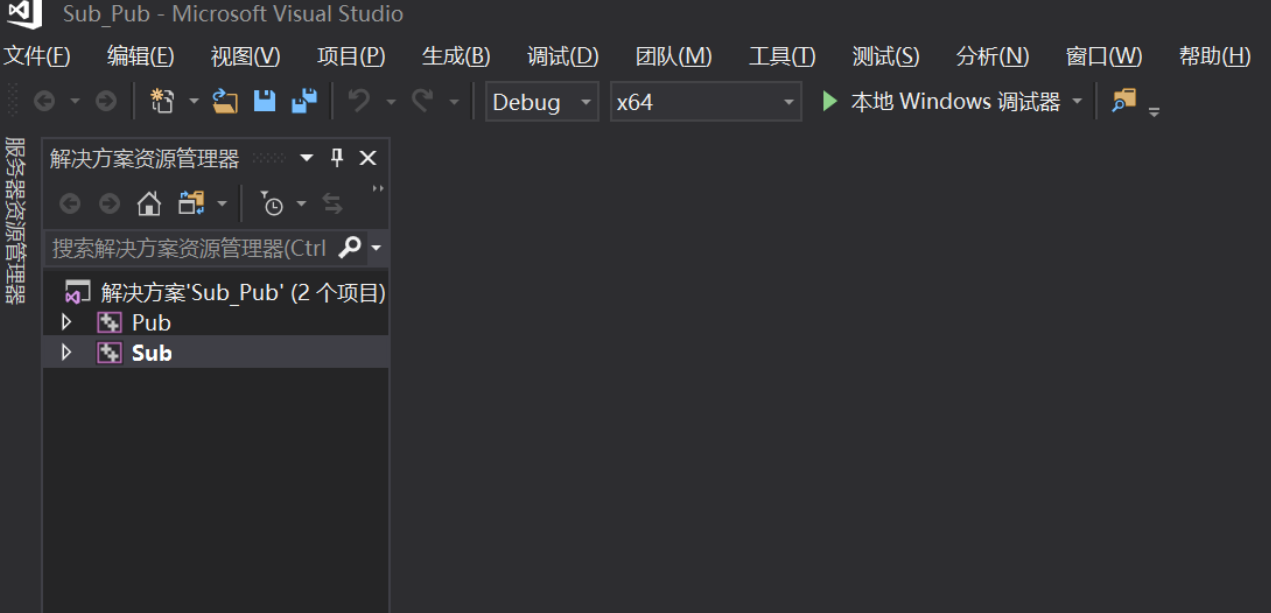Screen dimensions: 1271x613
Task: Click the Solution Explorer search field
Action: tap(190, 248)
